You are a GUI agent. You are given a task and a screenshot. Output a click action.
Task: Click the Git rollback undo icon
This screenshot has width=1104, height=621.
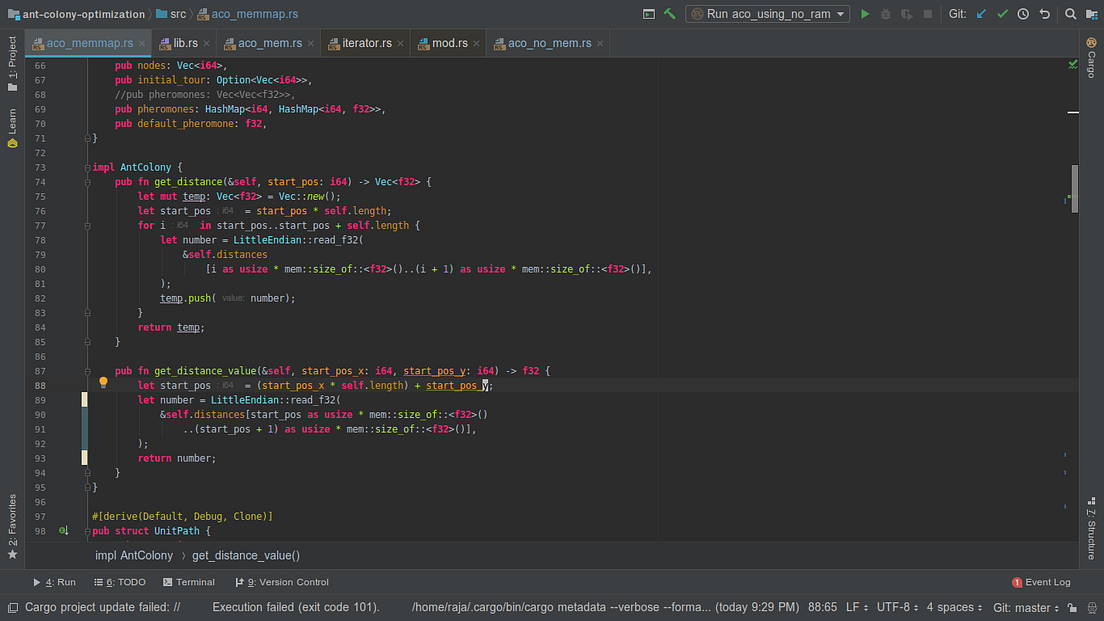coord(1045,14)
